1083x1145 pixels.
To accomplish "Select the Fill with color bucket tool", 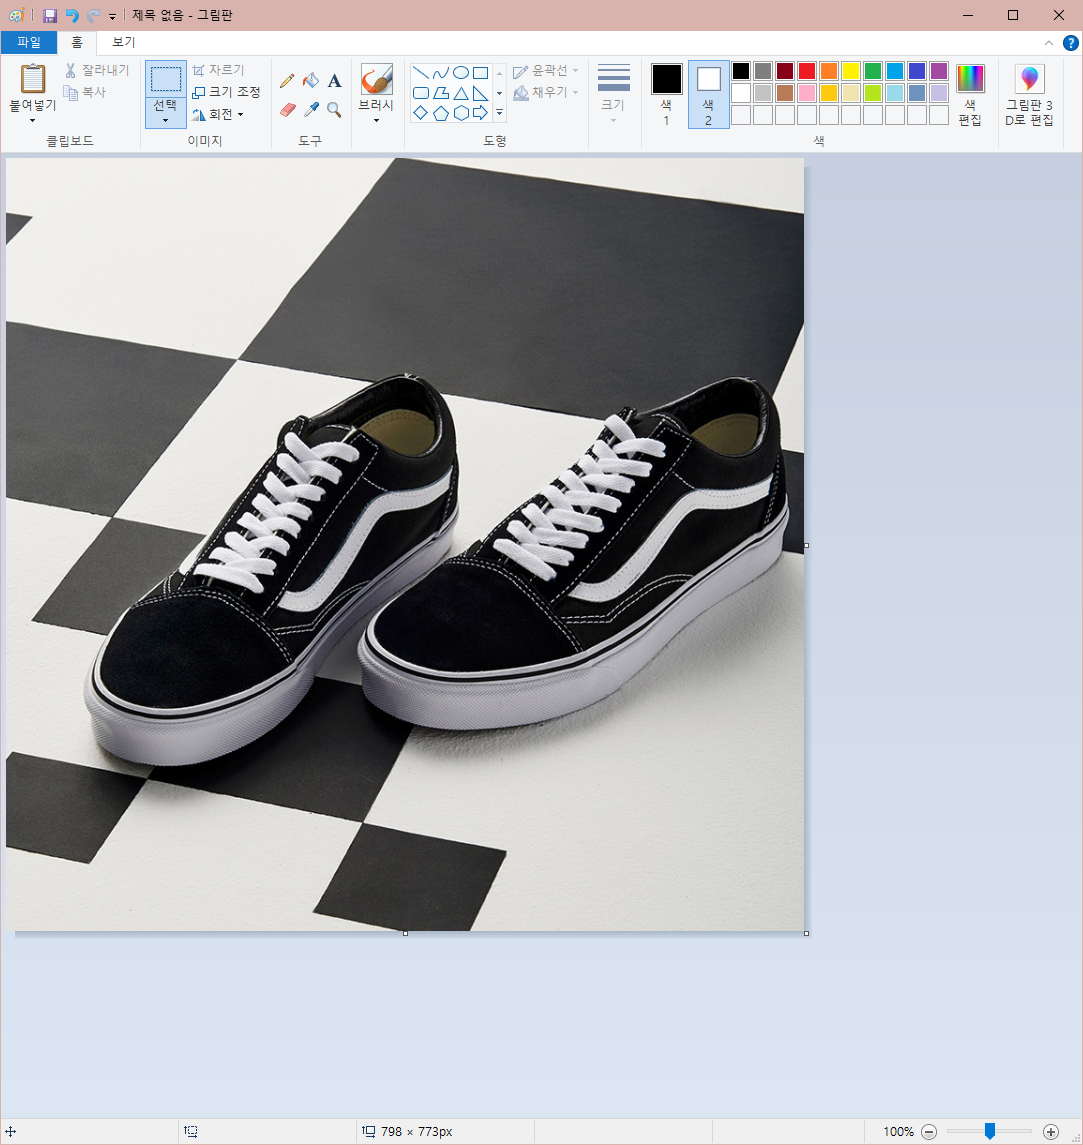I will pos(311,80).
